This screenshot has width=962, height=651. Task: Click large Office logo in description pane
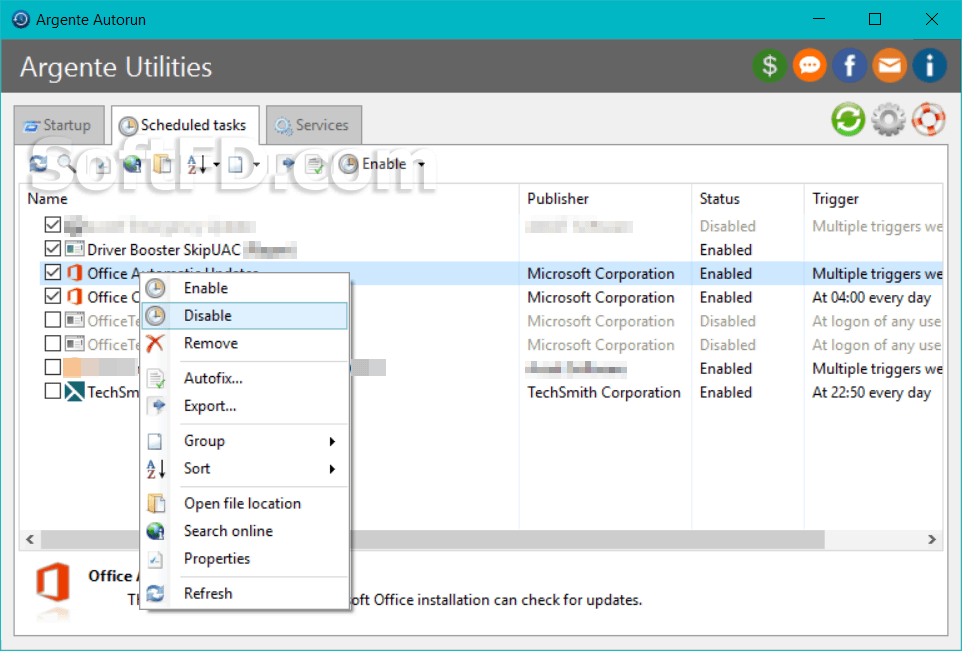point(53,582)
